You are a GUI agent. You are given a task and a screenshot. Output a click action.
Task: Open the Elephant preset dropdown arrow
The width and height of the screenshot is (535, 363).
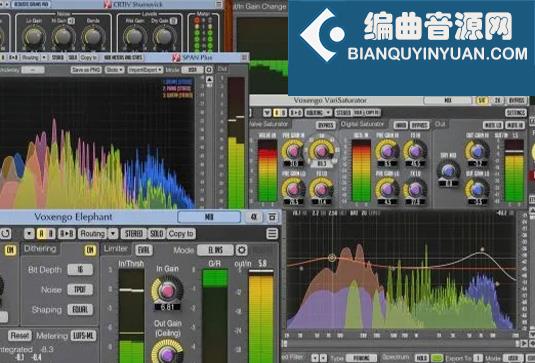(x=29, y=234)
